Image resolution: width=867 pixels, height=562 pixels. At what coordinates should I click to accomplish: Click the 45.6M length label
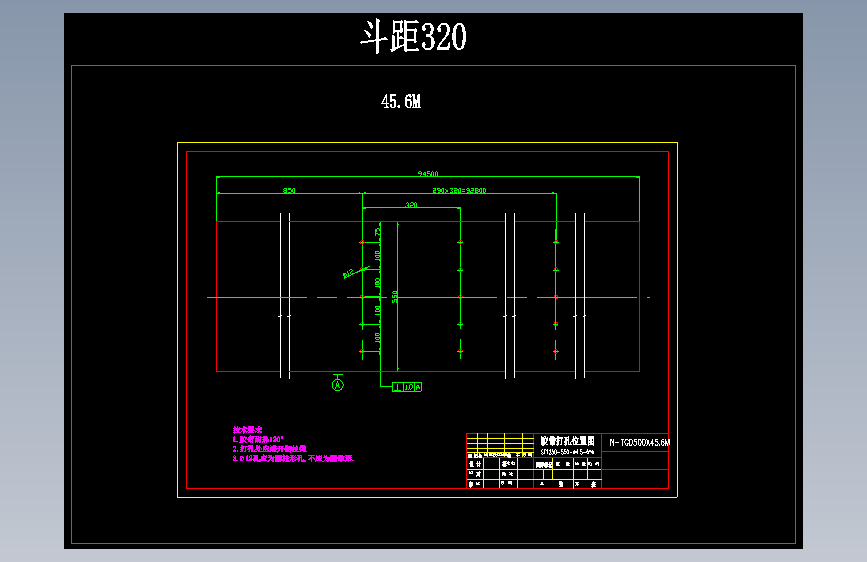401,101
